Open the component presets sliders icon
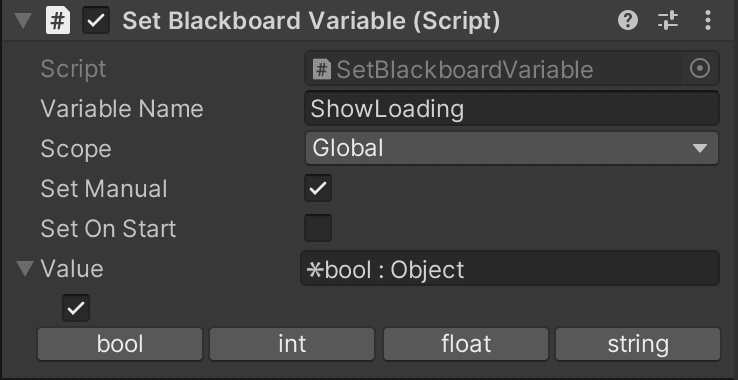738x380 pixels. (x=667, y=21)
